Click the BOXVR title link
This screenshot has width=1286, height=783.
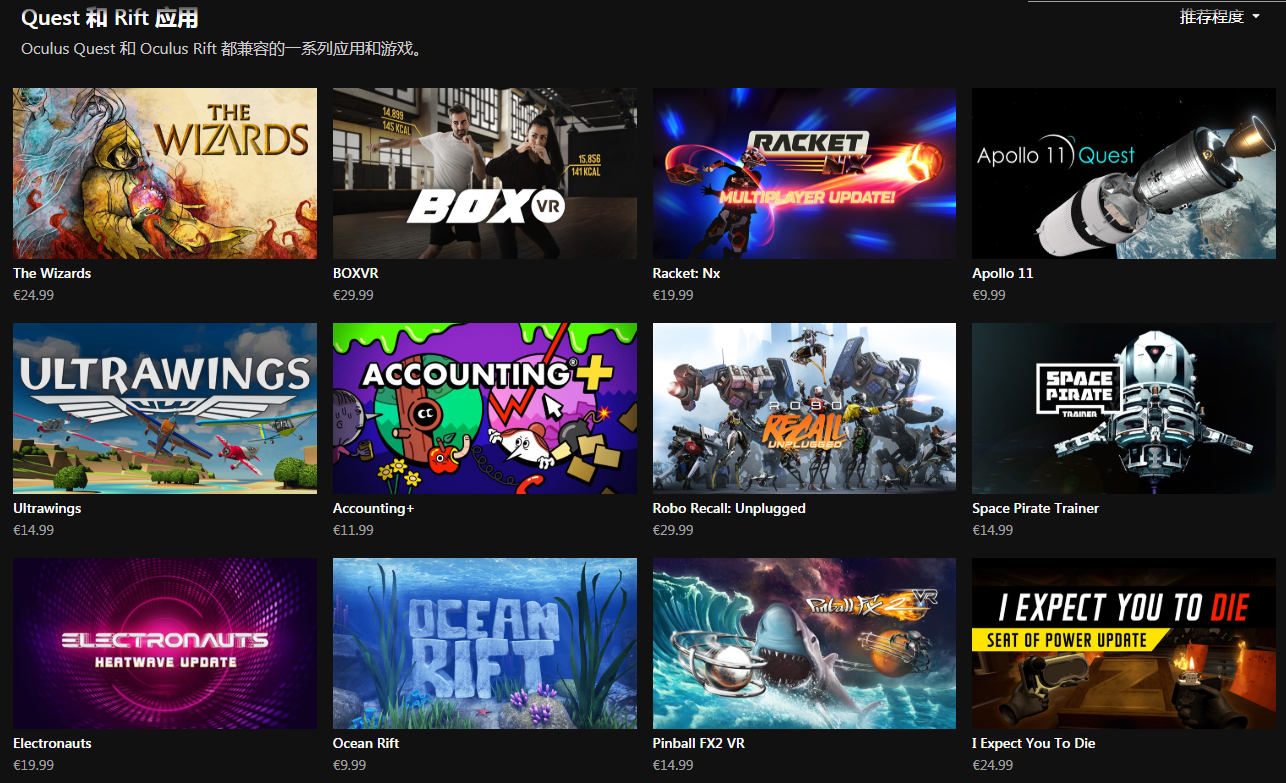tap(356, 273)
